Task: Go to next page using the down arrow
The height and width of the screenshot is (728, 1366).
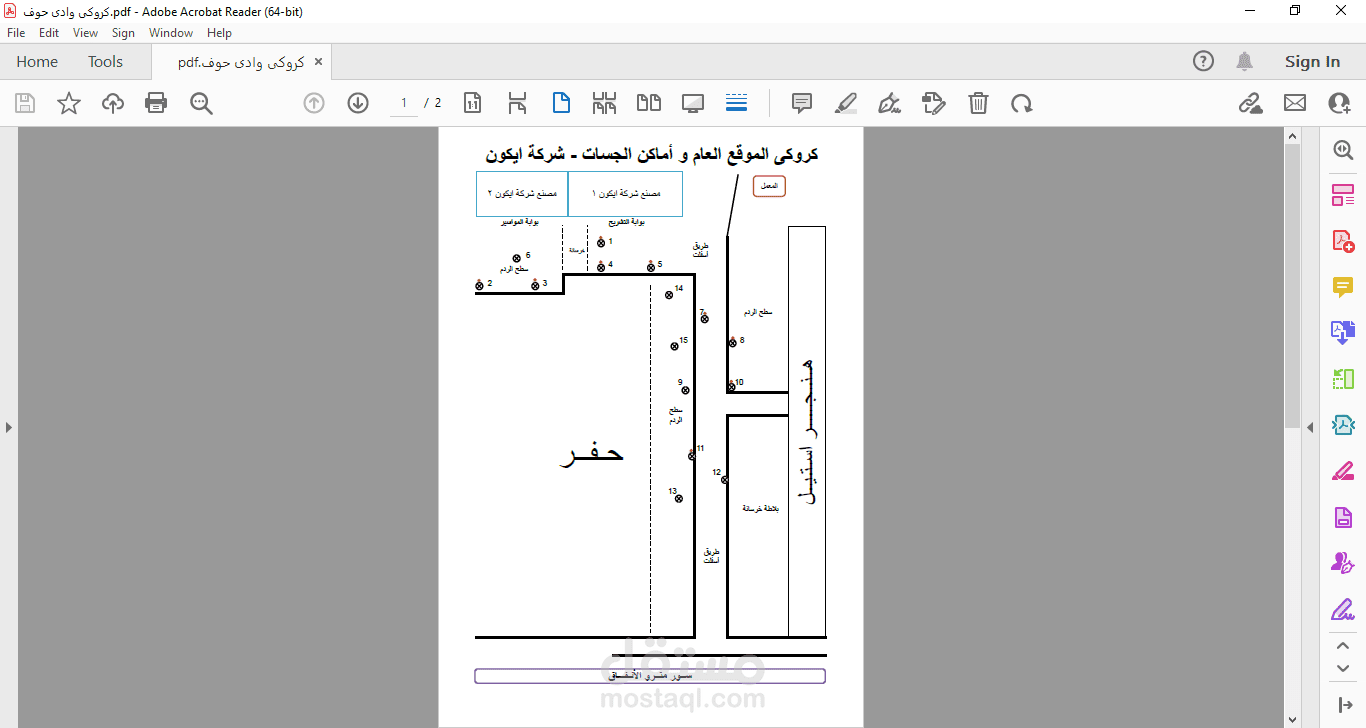Action: click(x=358, y=103)
